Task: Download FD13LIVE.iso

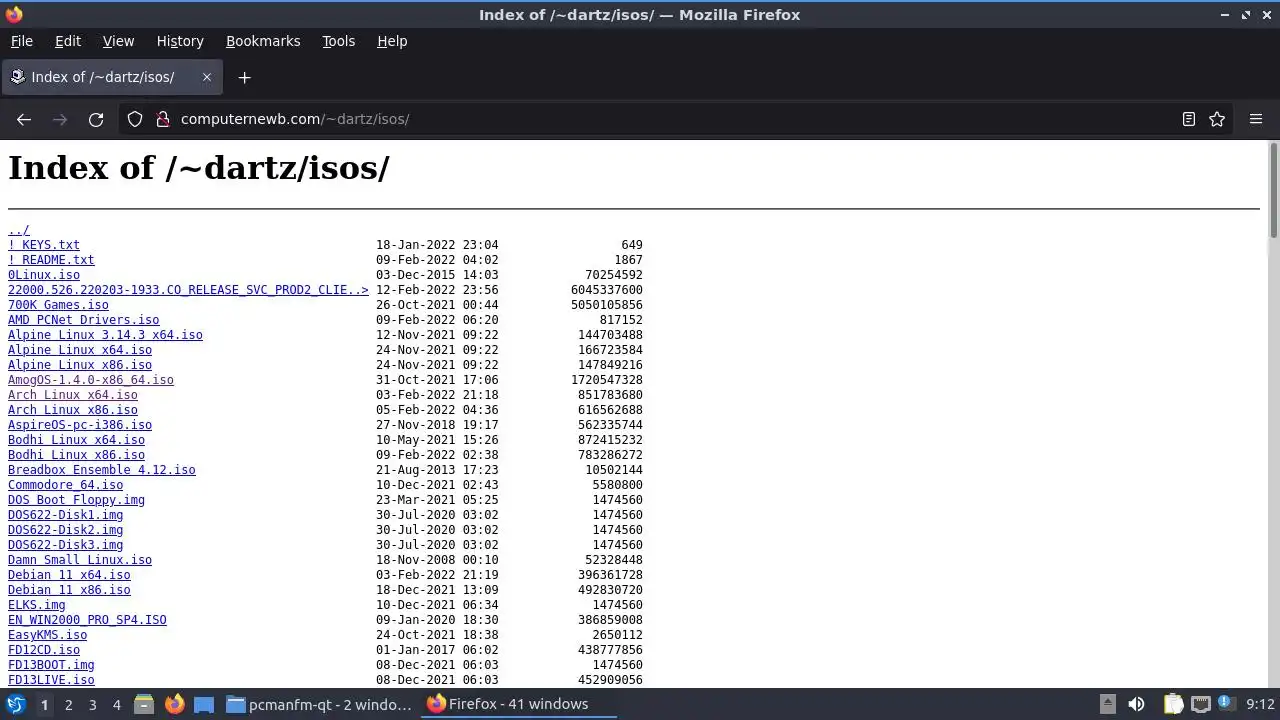Action: [51, 680]
